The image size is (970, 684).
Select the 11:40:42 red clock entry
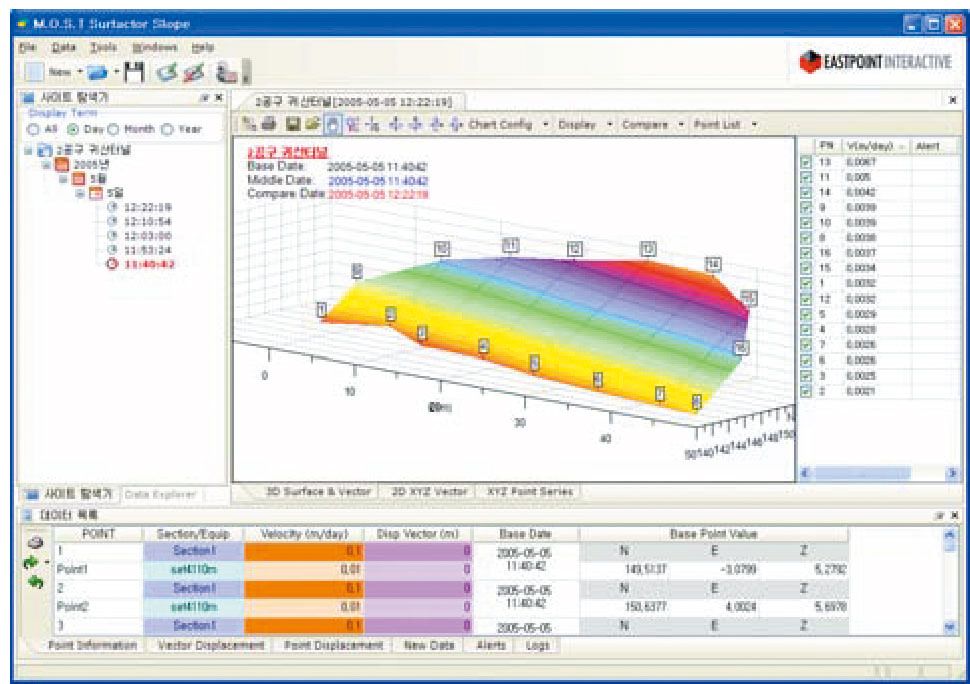click(x=150, y=265)
